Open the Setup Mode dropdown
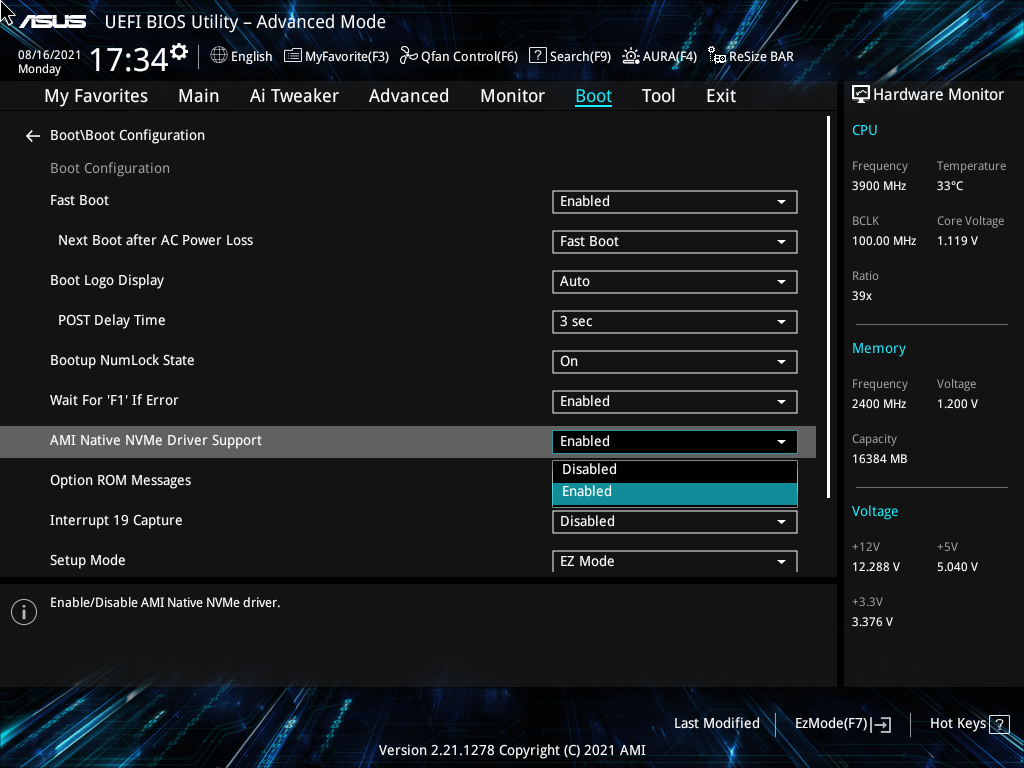1024x768 pixels. [675, 561]
